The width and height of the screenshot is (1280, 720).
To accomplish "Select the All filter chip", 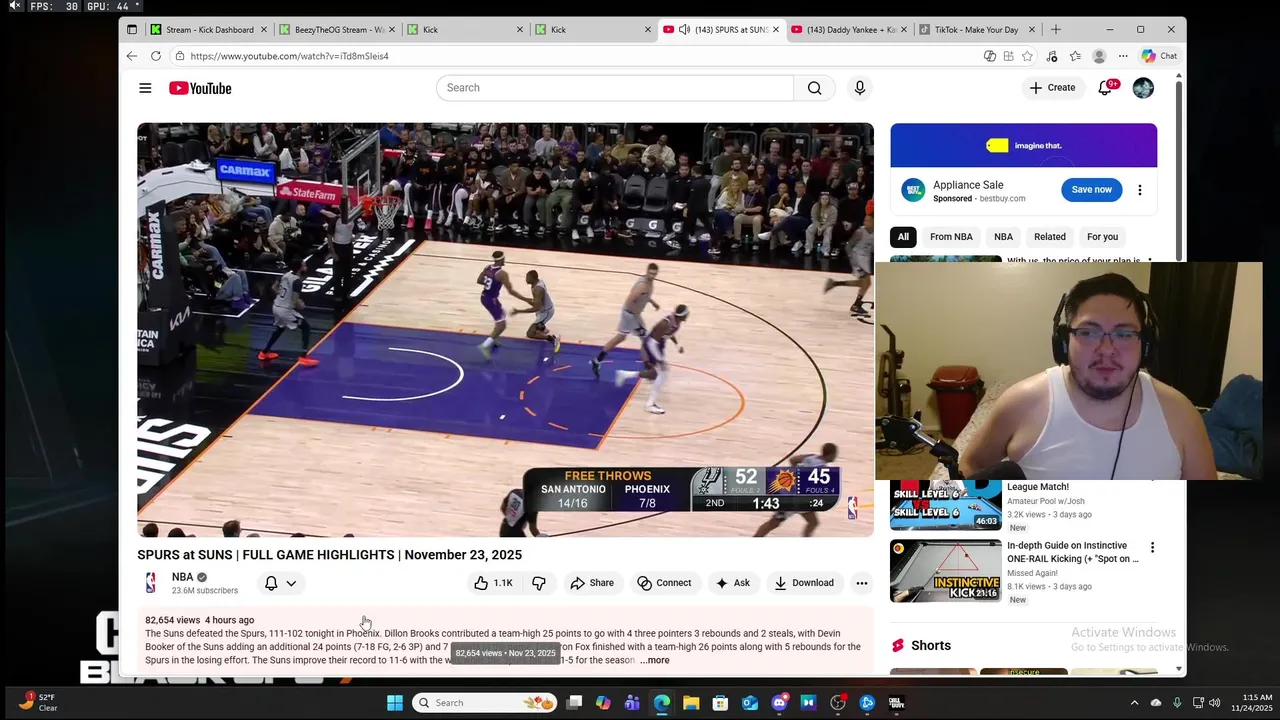I will 903,237.
